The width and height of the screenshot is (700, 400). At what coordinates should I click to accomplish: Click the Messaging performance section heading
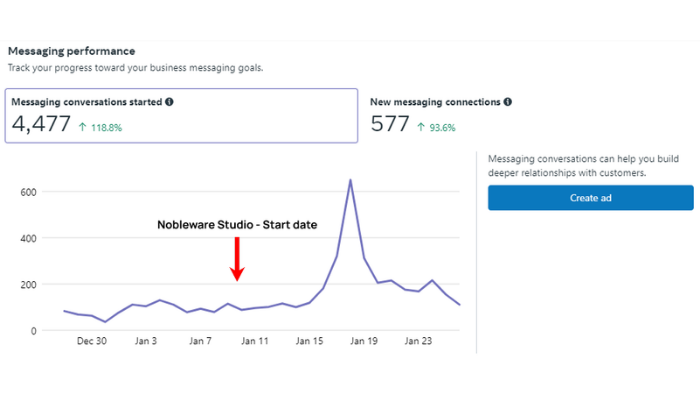tap(71, 51)
